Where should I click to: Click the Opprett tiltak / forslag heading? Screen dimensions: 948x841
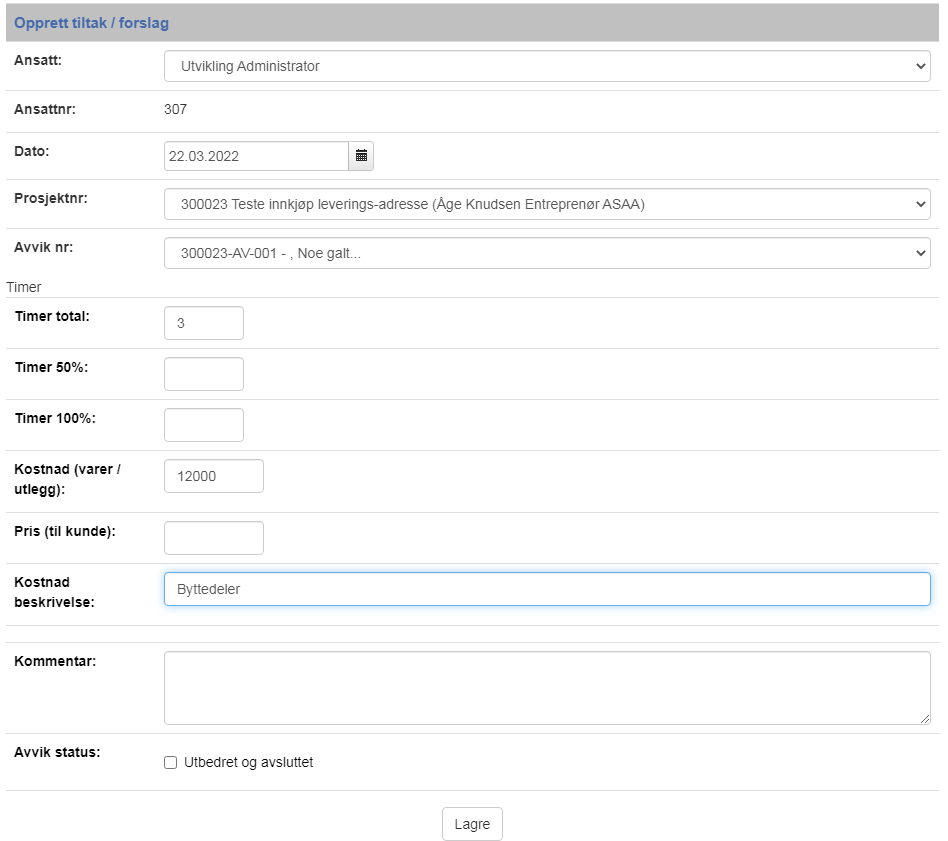91,23
